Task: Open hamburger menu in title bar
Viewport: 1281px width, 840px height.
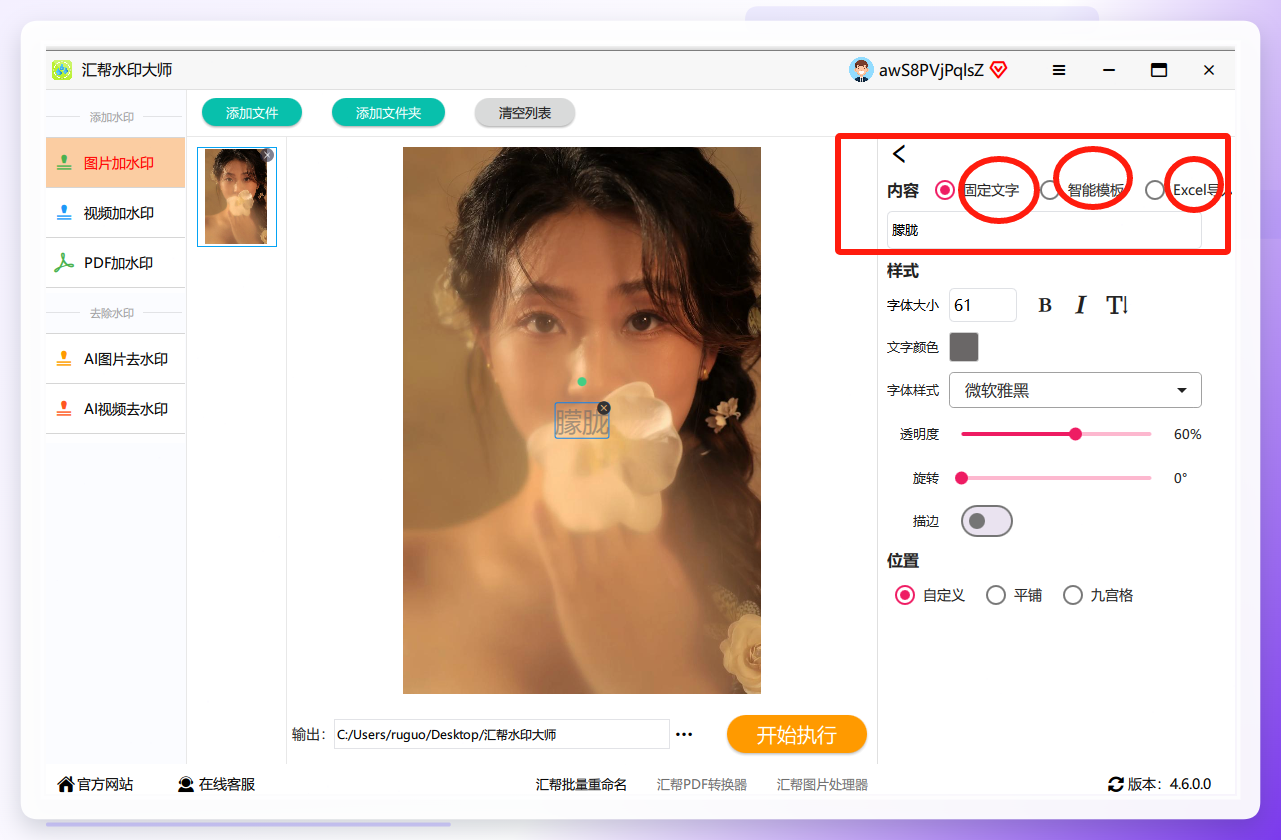Action: point(1059,70)
